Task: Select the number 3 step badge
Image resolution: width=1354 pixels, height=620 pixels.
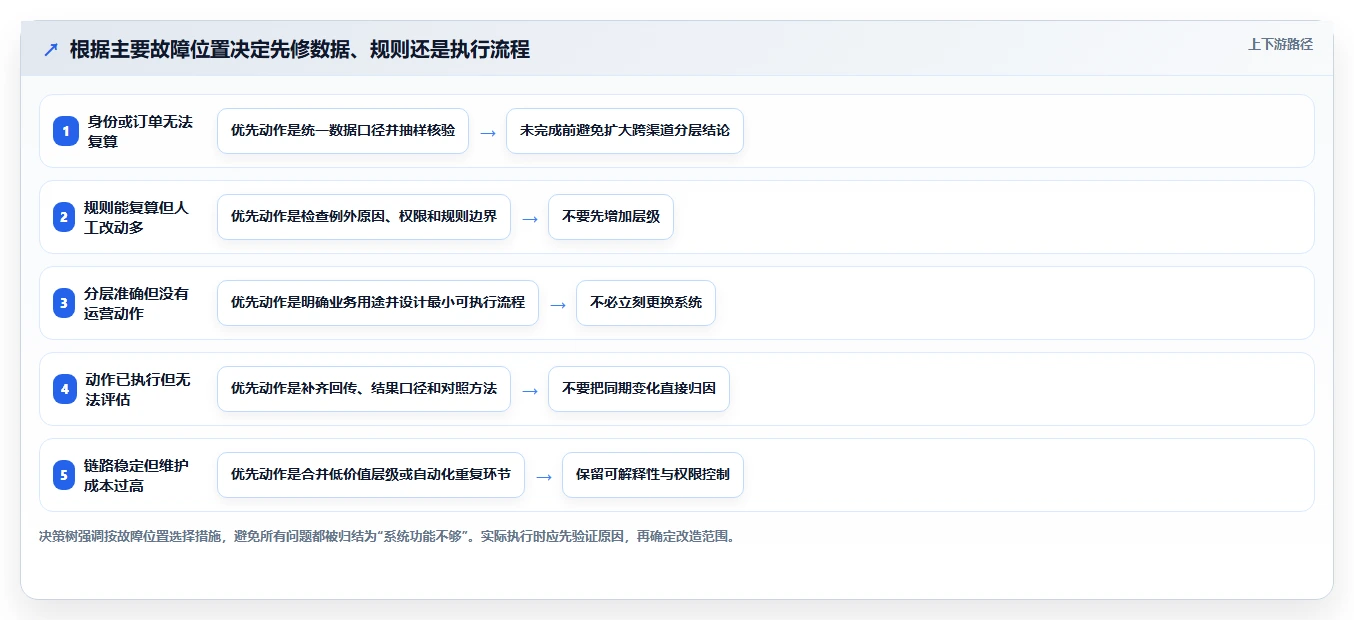Action: pyautogui.click(x=65, y=303)
